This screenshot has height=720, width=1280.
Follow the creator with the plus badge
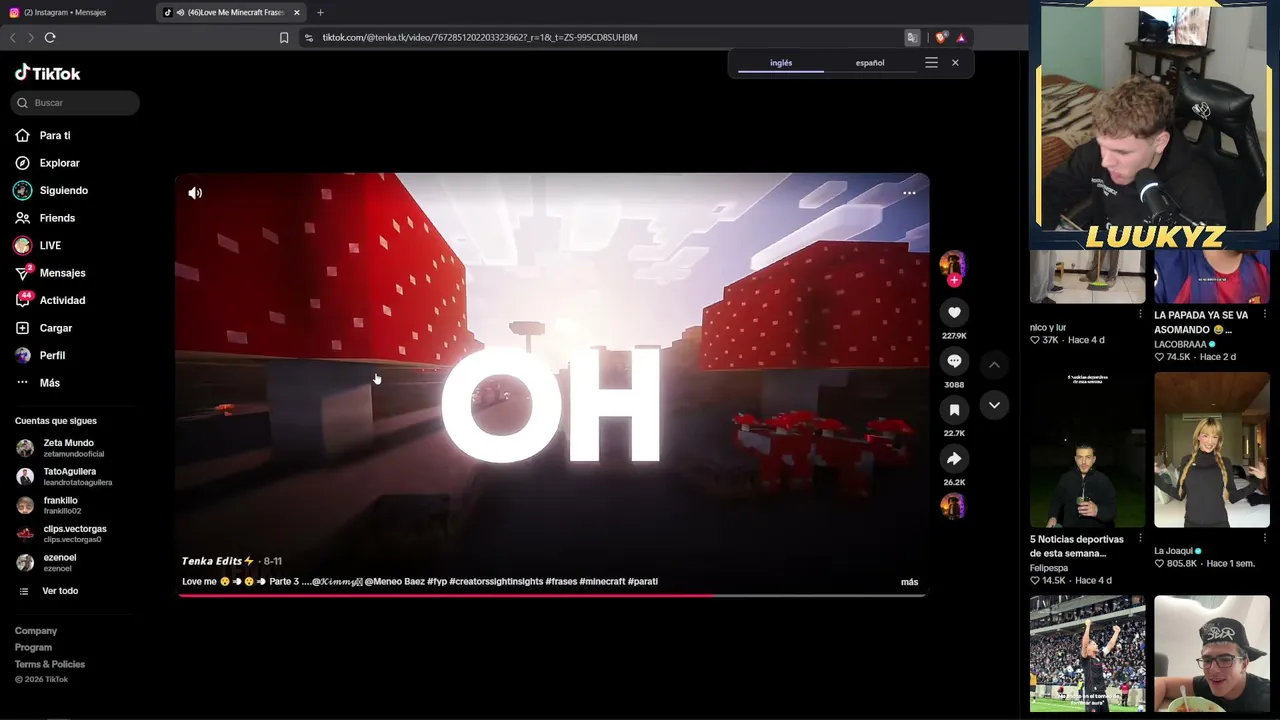click(953, 281)
